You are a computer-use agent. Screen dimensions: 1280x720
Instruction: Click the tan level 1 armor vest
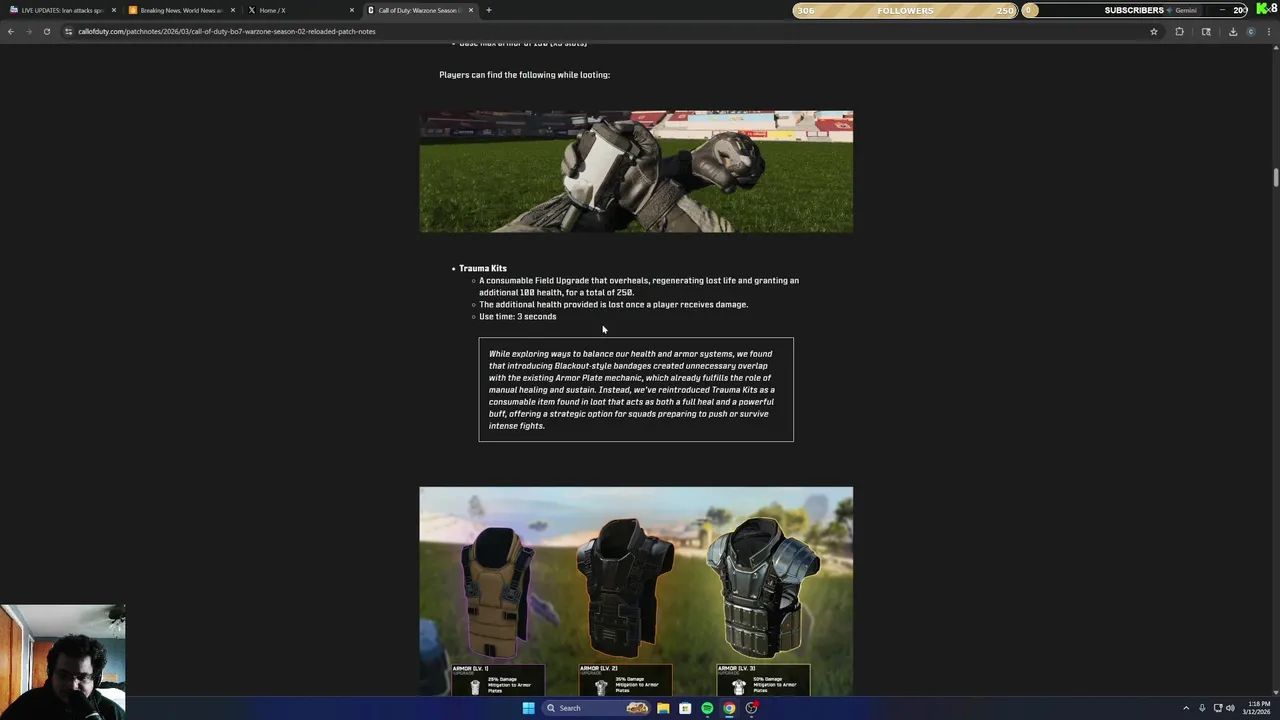pos(495,590)
